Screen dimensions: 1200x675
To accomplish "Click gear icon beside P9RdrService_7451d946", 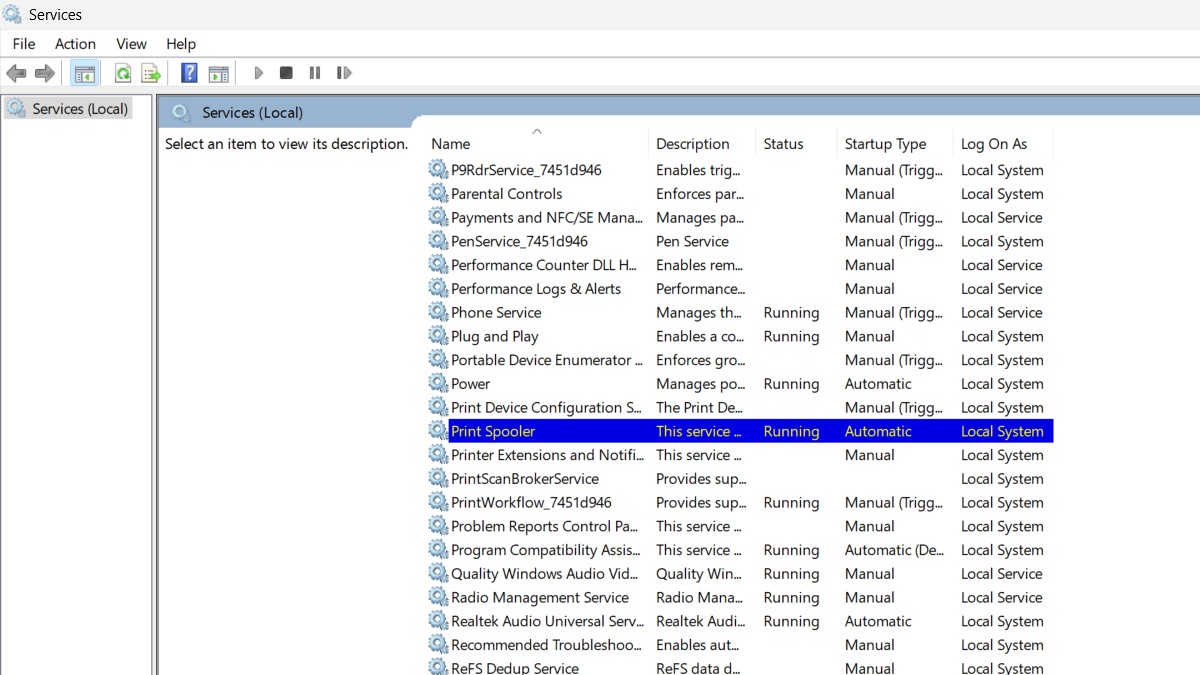I will coord(438,169).
